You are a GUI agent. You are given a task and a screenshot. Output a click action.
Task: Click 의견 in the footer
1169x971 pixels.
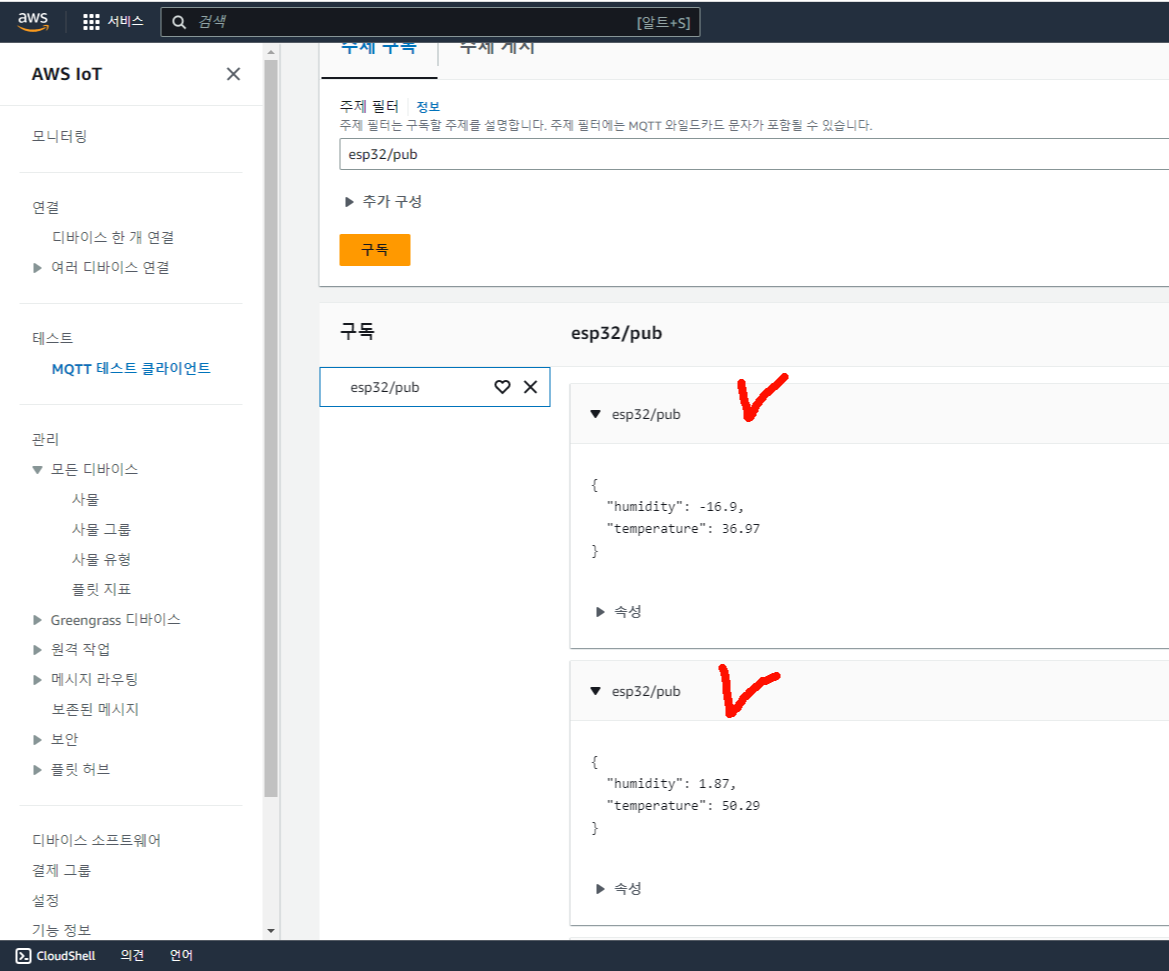132,955
